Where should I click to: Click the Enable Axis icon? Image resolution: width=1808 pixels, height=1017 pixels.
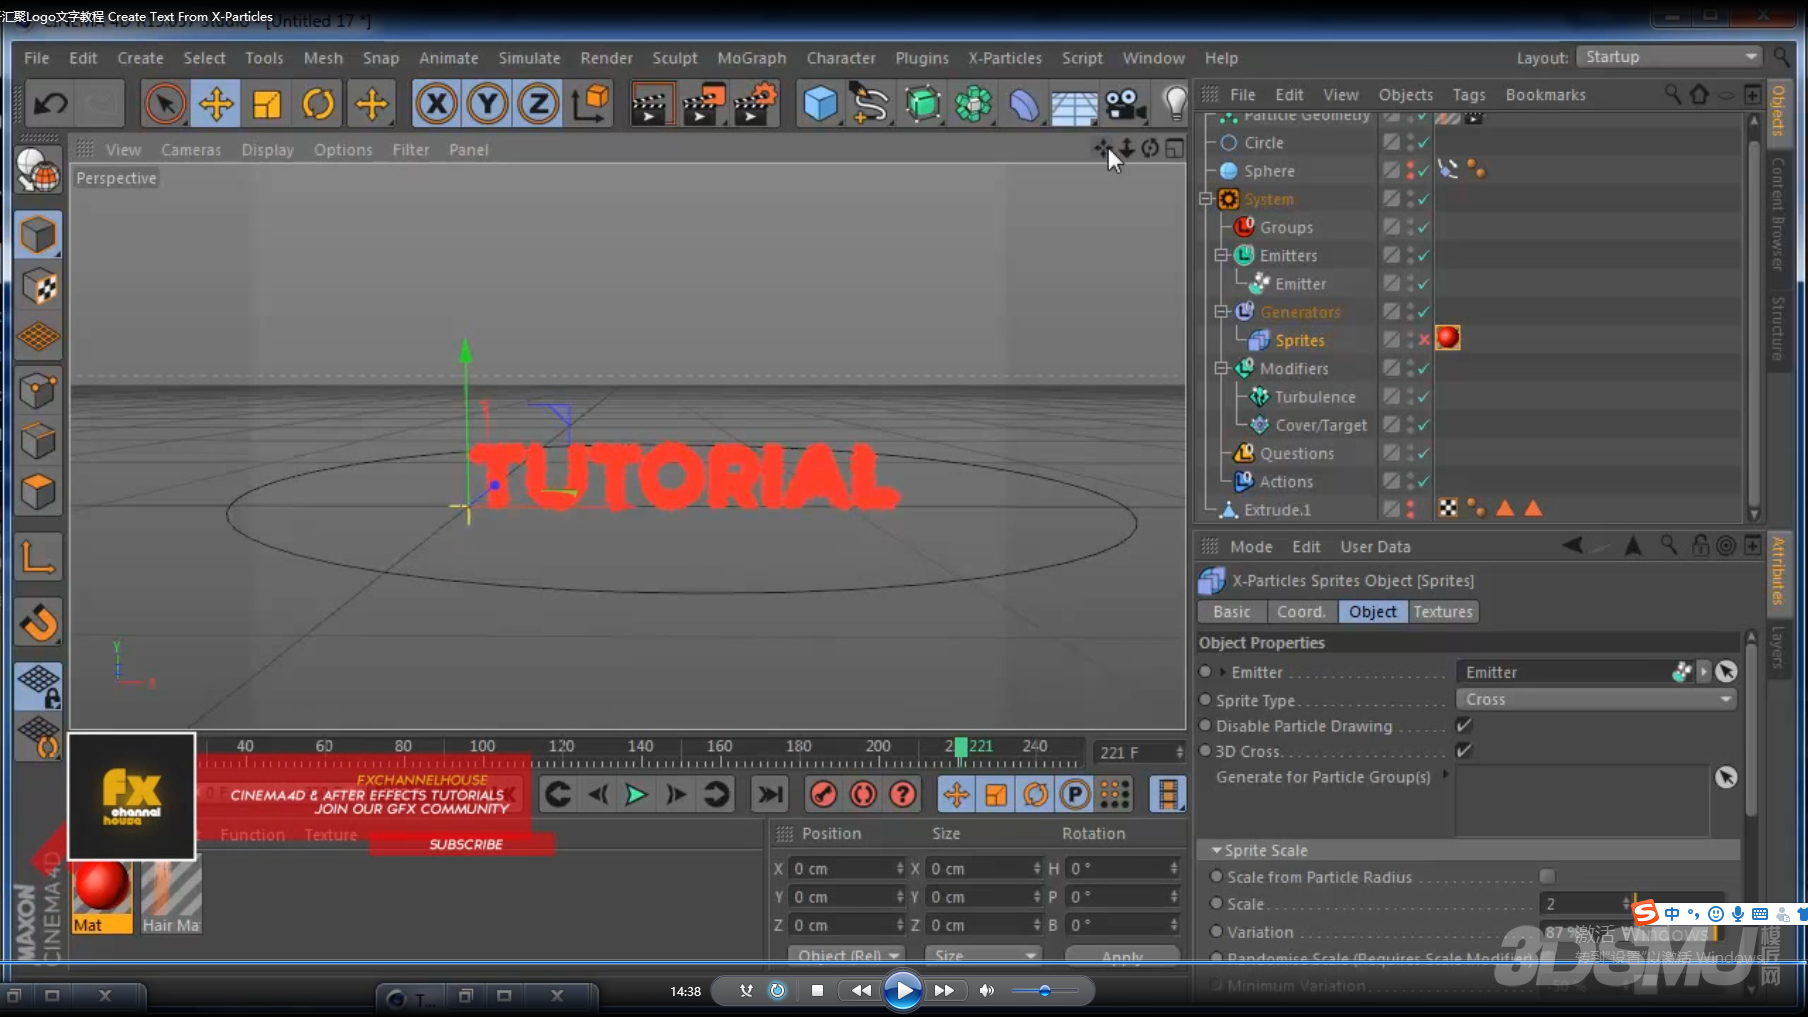pos(39,557)
